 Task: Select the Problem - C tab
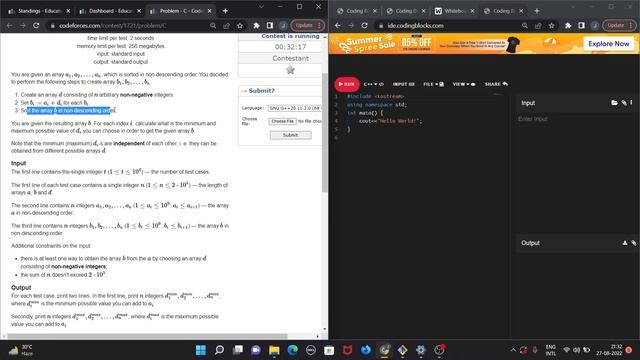[x=181, y=11]
